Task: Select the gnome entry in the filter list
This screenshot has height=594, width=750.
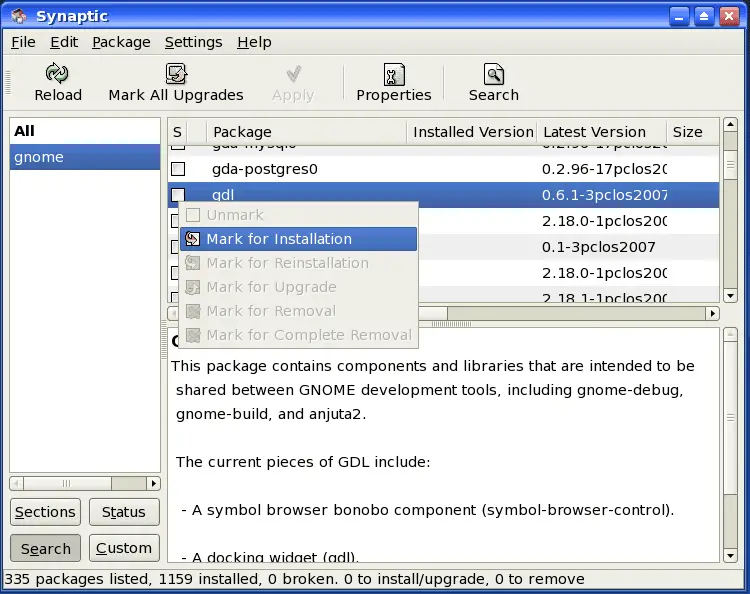Action: [85, 157]
